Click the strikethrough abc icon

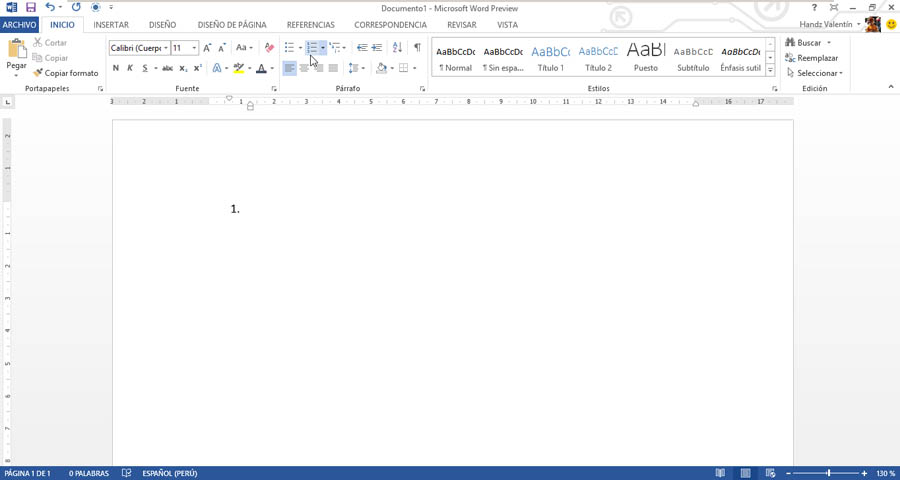(x=167, y=69)
